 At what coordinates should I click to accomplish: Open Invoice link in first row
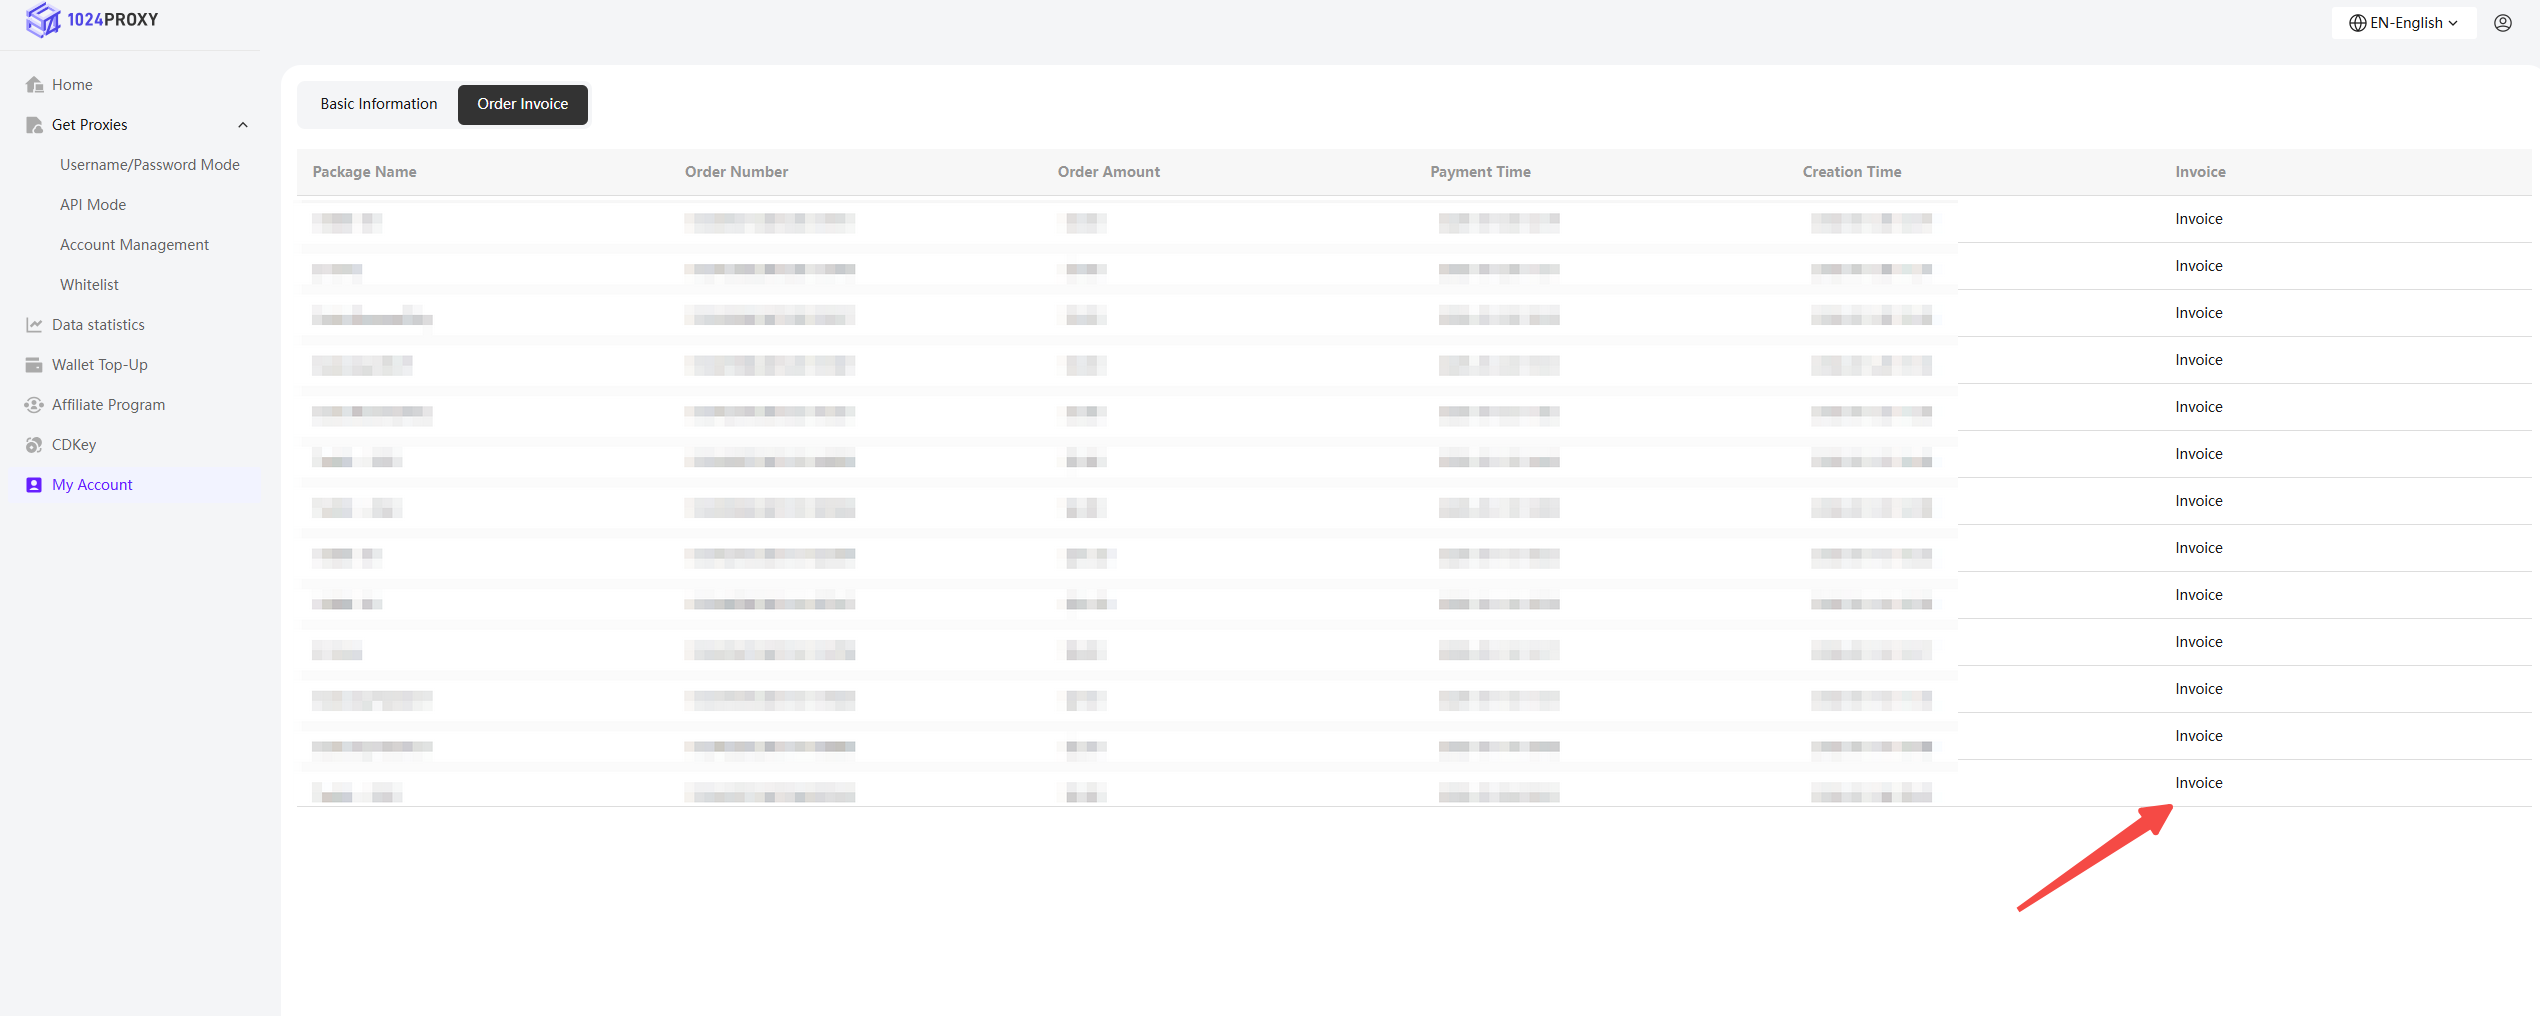[x=2198, y=219]
